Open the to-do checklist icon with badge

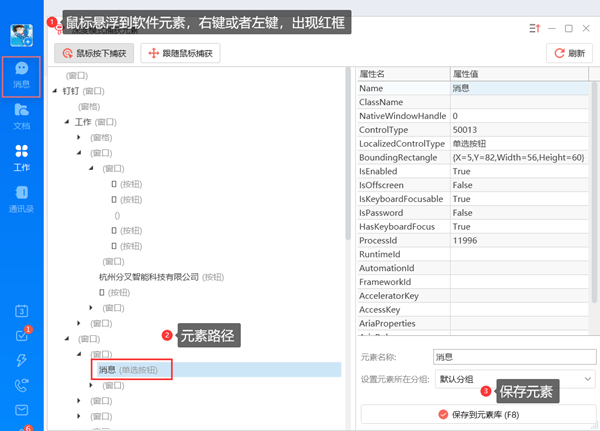pyautogui.click(x=22, y=335)
